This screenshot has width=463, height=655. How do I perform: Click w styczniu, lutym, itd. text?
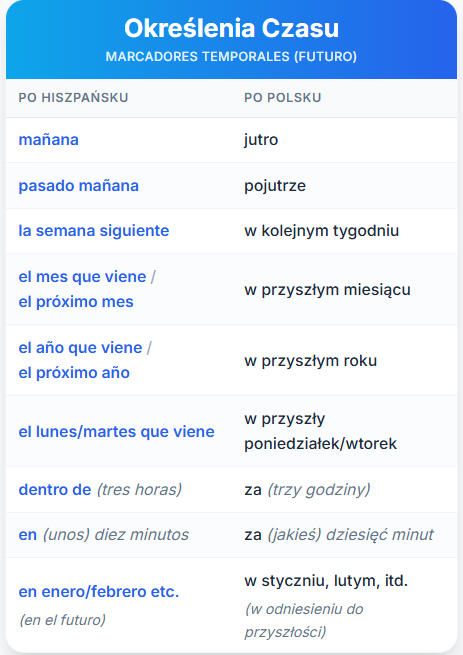[x=326, y=581]
